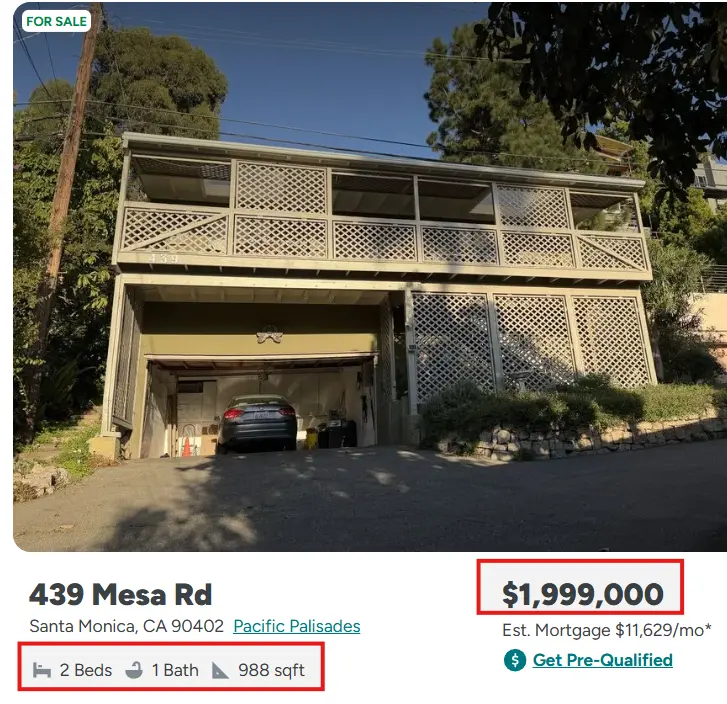This screenshot has width=727, height=704.
Task: Click the green dollar sign circle icon
Action: click(x=515, y=660)
